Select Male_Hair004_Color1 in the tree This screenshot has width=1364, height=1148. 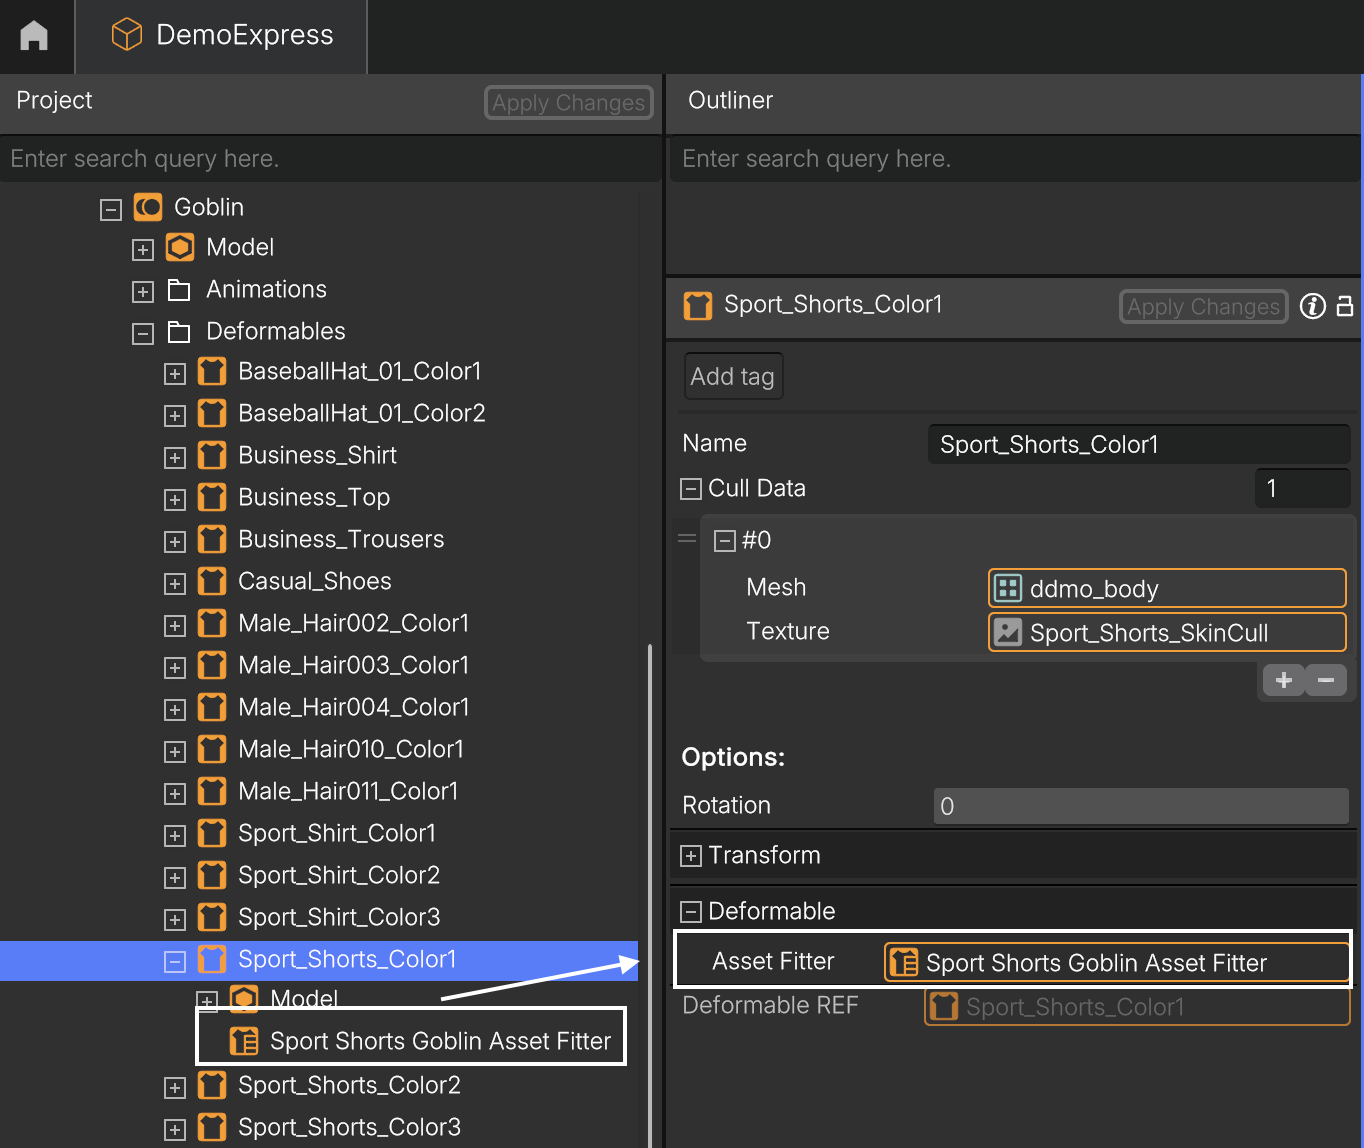pos(353,708)
